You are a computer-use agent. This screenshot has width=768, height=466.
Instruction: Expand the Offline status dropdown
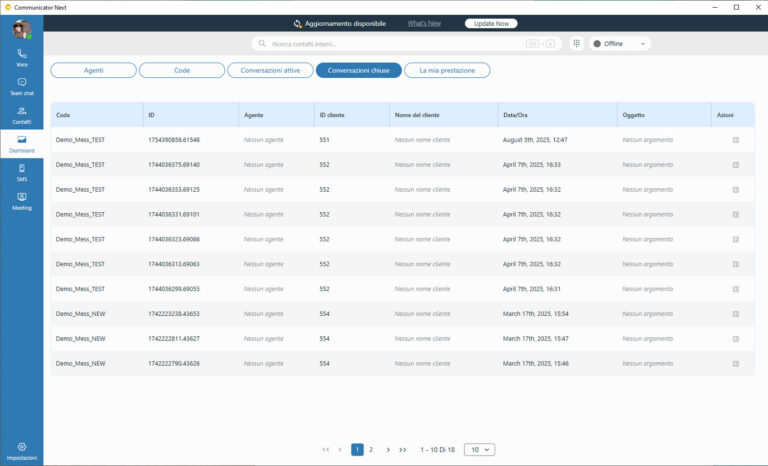click(x=620, y=44)
